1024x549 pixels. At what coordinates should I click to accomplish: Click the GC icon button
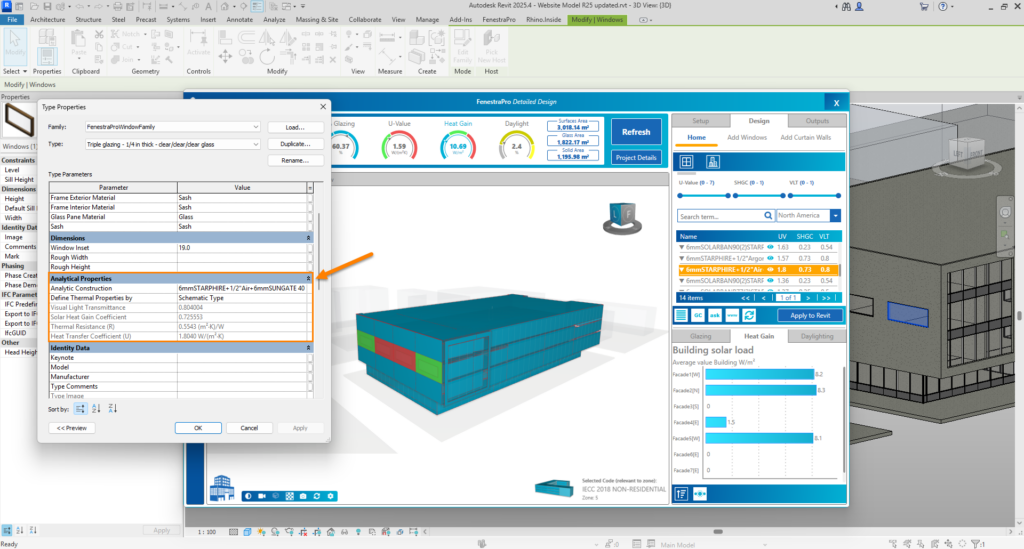click(x=698, y=315)
